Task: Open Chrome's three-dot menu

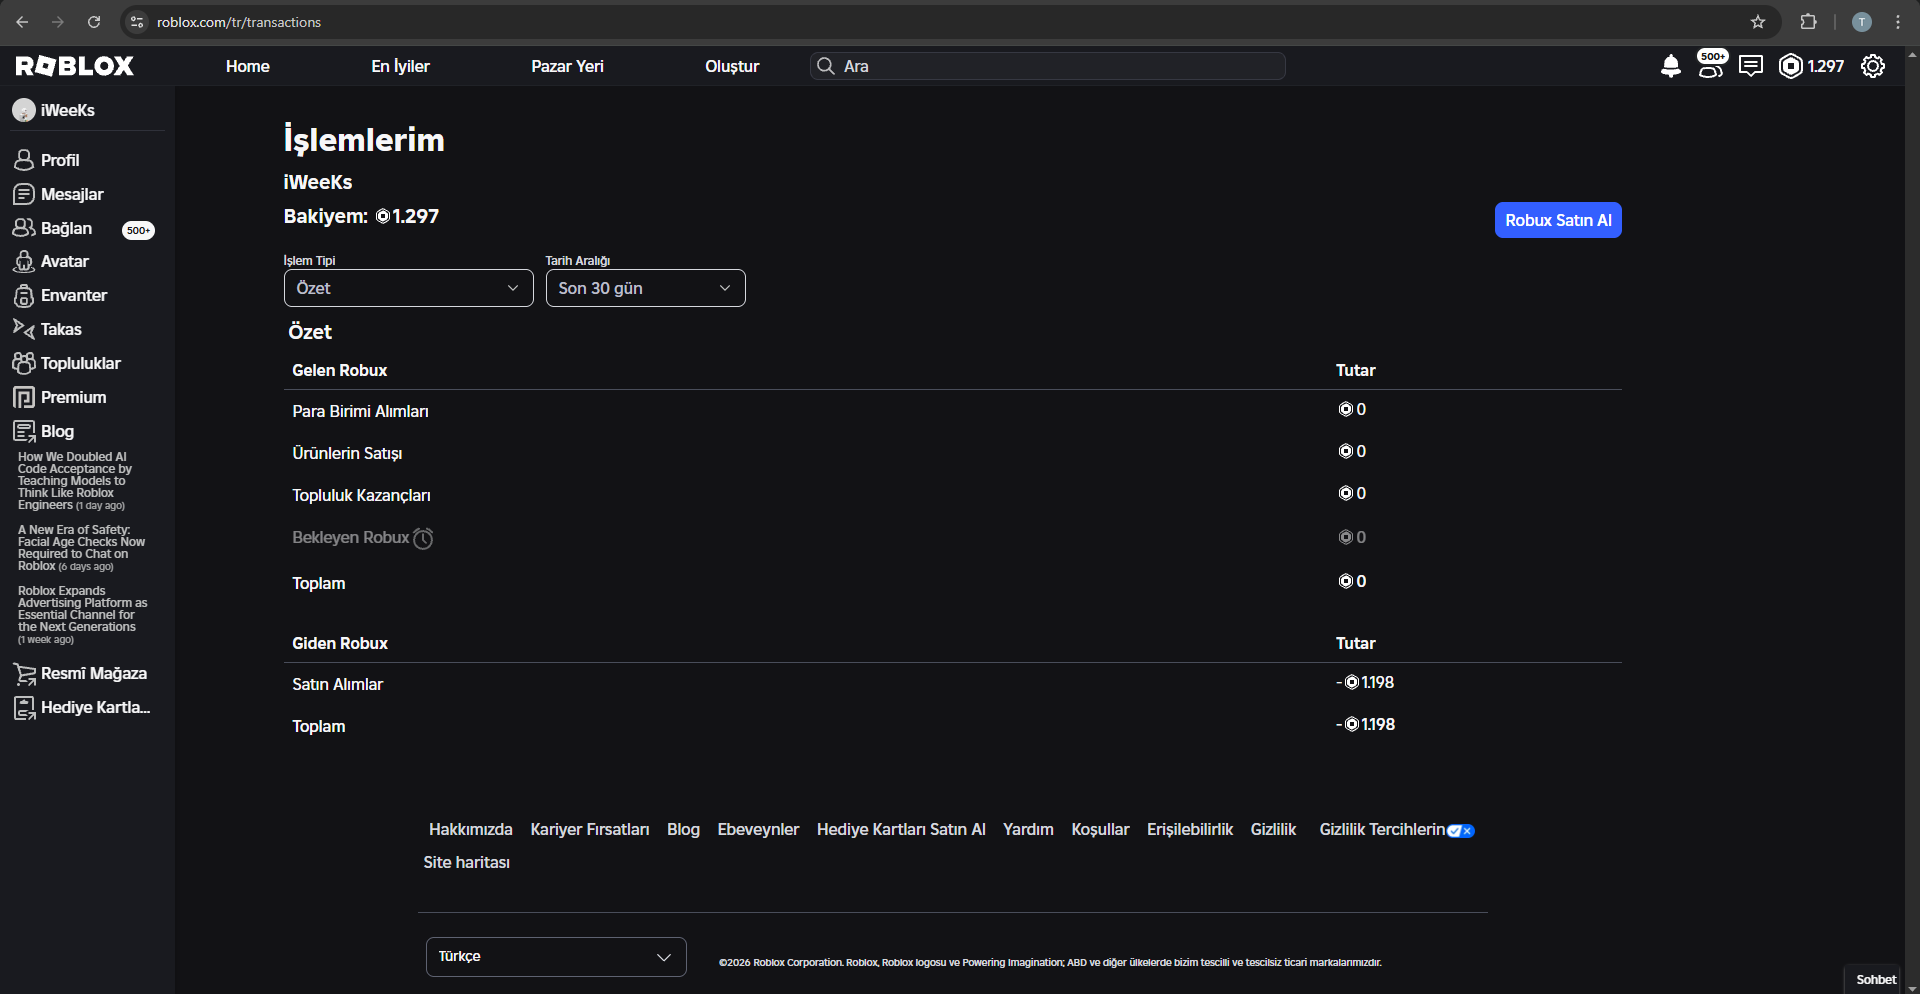Action: pyautogui.click(x=1898, y=22)
